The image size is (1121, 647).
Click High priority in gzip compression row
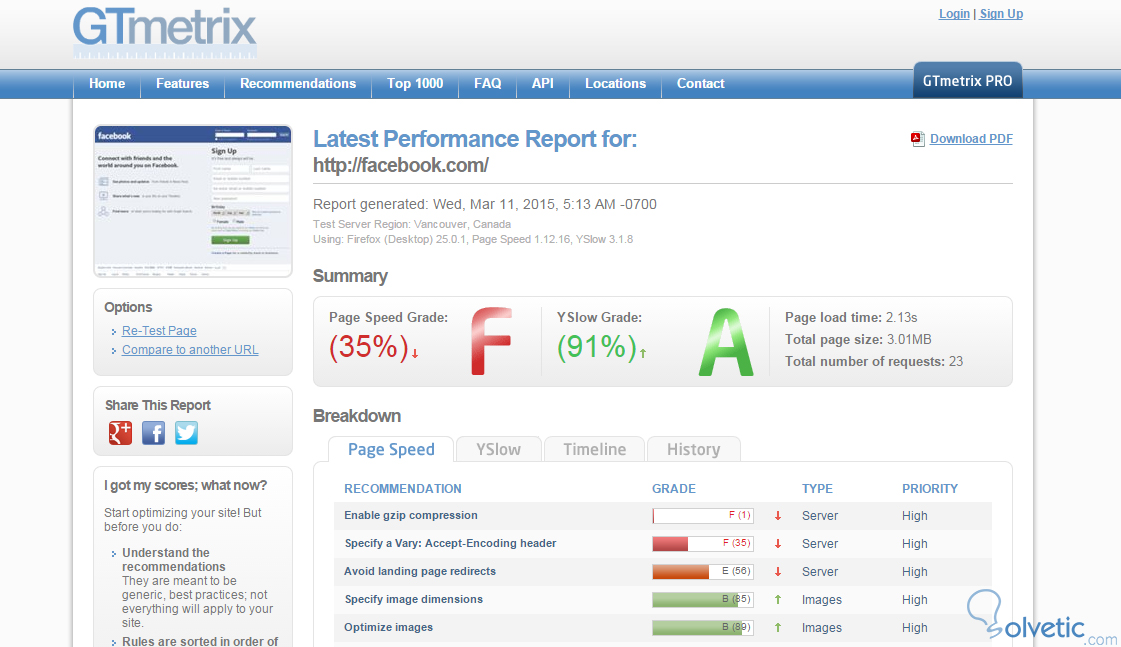pos(914,515)
